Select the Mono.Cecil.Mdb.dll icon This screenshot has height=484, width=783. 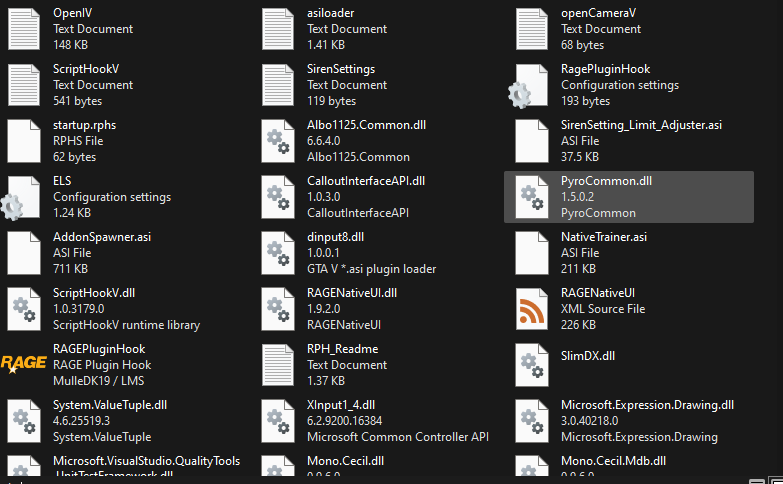(x=531, y=466)
